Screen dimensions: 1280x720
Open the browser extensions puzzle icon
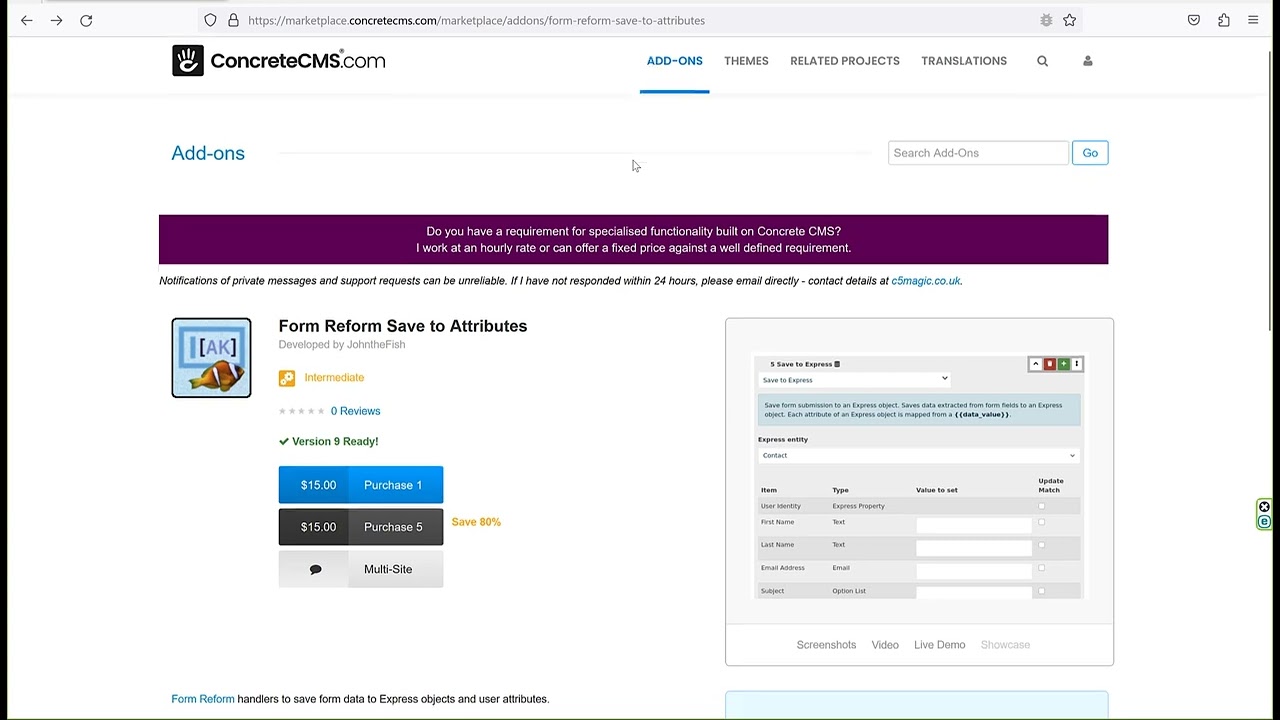1223,20
